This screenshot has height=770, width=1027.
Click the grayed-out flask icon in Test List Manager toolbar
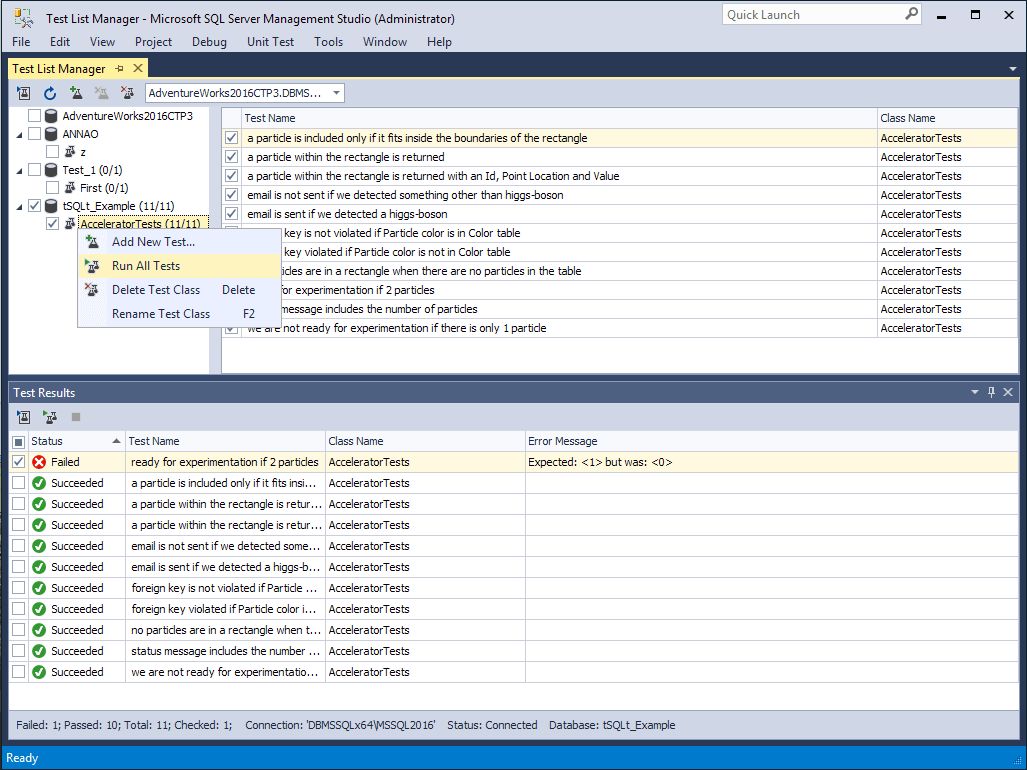coord(102,93)
